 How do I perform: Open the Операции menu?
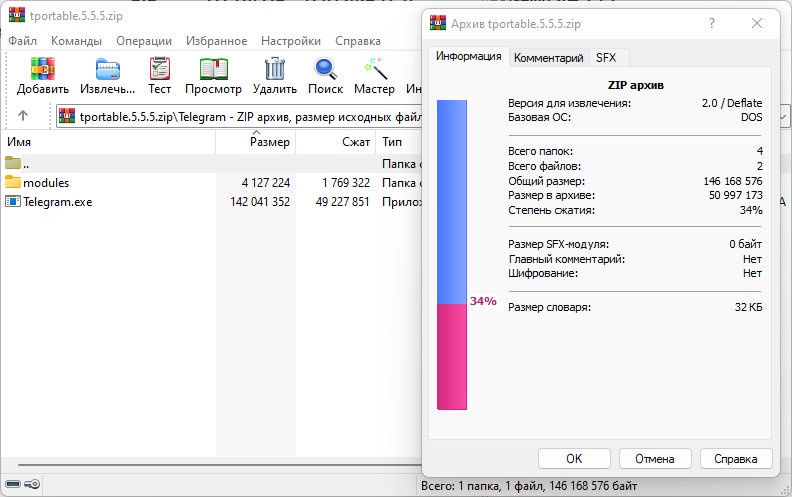(x=144, y=41)
